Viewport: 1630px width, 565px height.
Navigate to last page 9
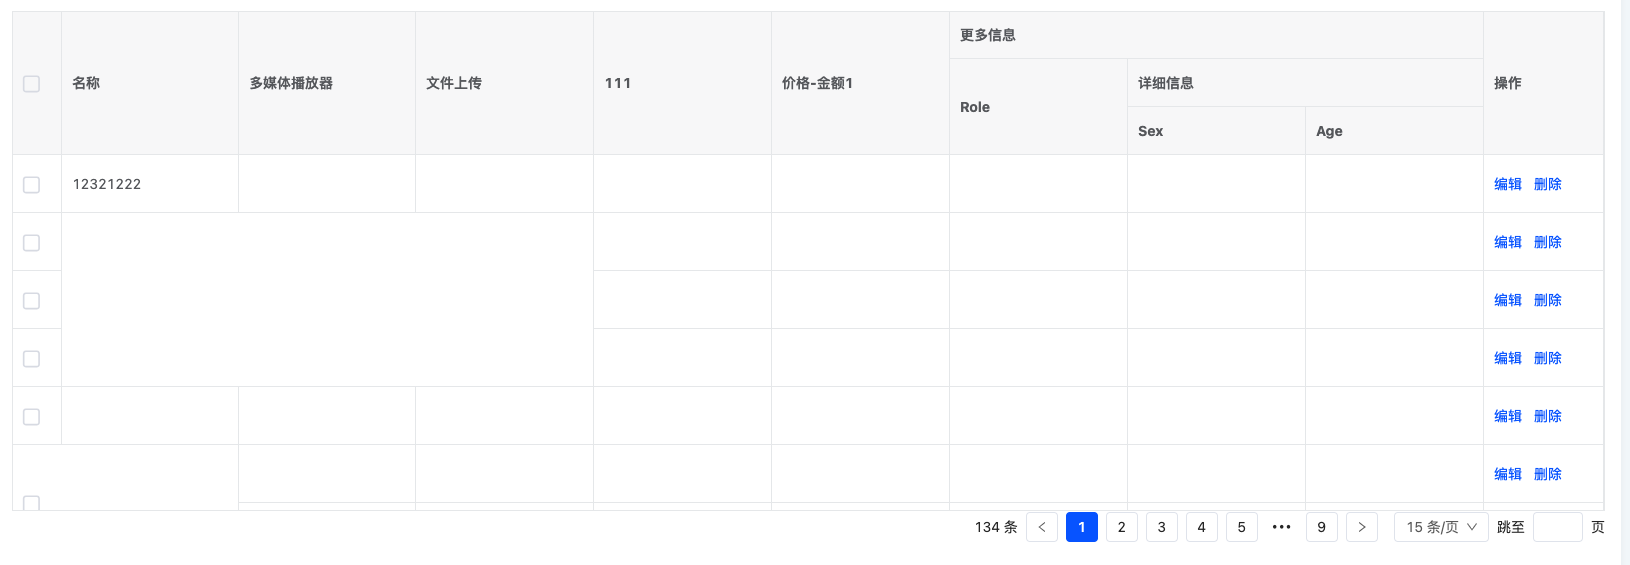click(1321, 527)
